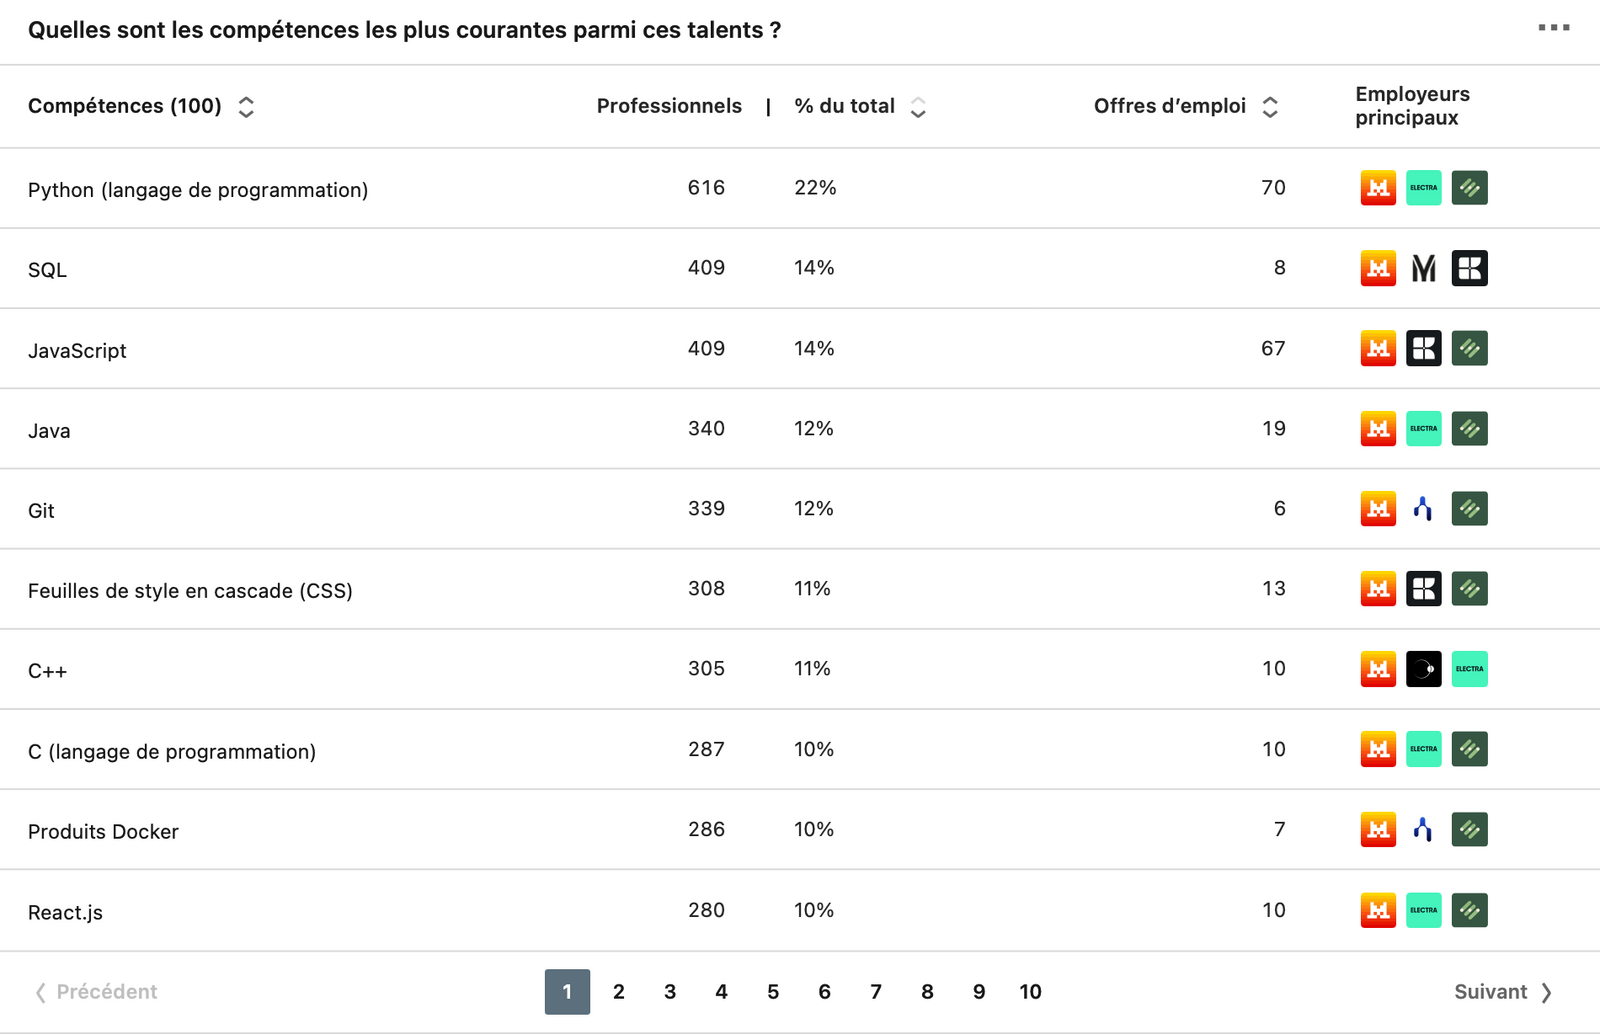Click the blue employer logo in Produits Docker row
Image resolution: width=1600 pixels, height=1034 pixels.
coord(1423,829)
